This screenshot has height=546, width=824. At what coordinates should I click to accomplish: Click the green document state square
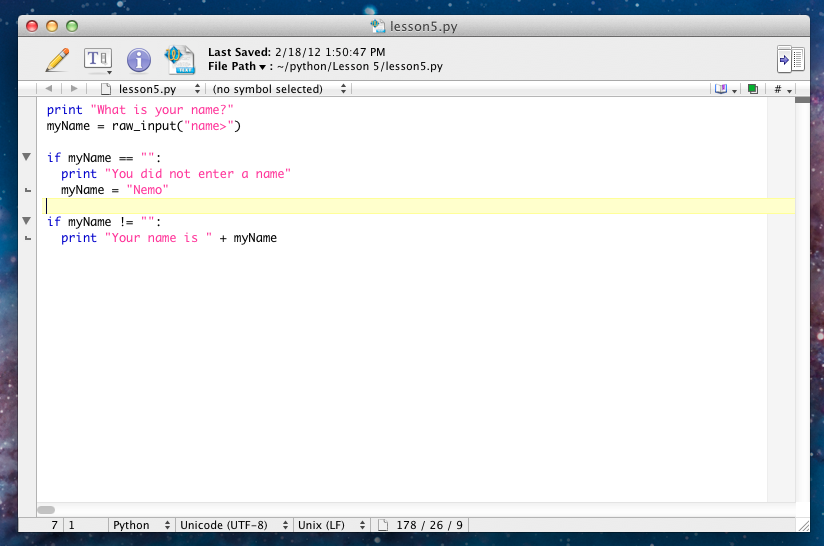tap(753, 89)
